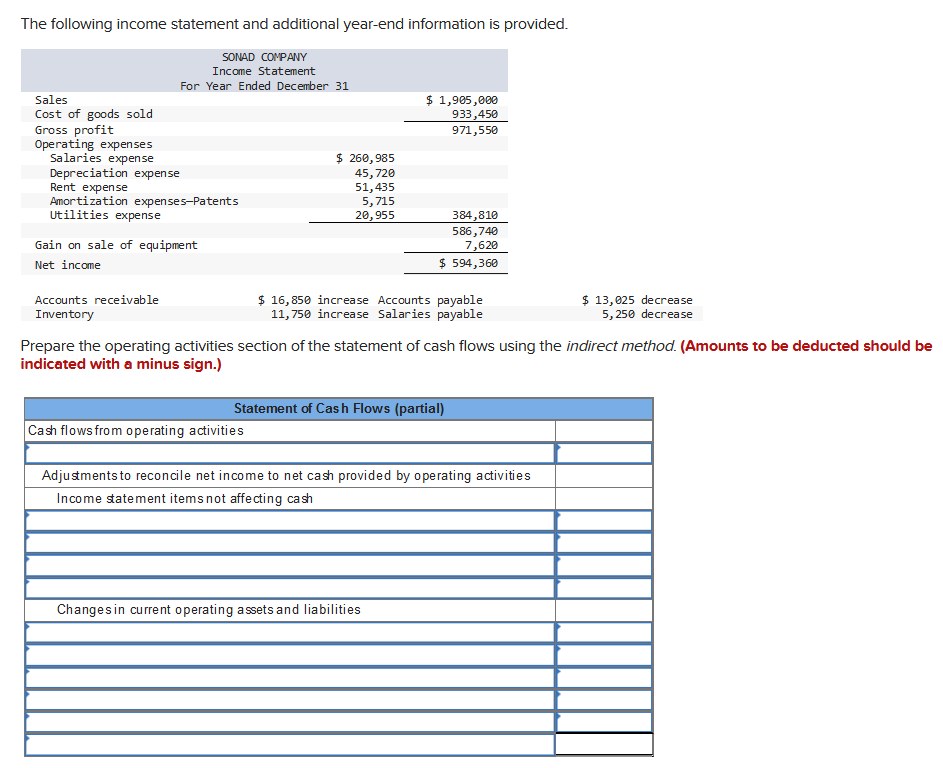Click the '971,550' gross profit amount
This screenshot has width=943, height=768.
point(475,130)
